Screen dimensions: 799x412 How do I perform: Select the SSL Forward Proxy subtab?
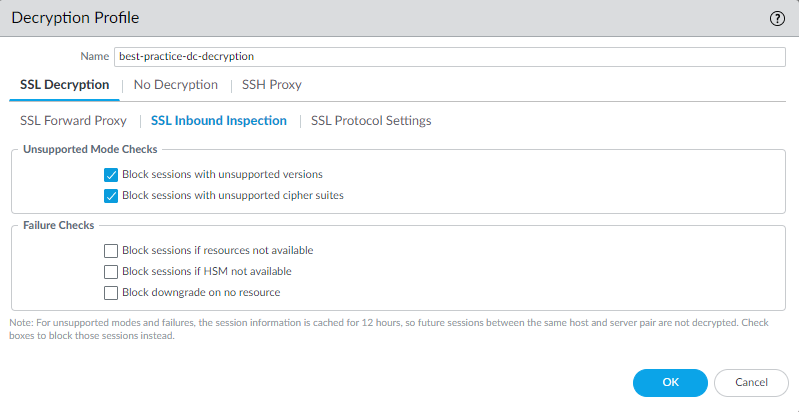pos(74,121)
